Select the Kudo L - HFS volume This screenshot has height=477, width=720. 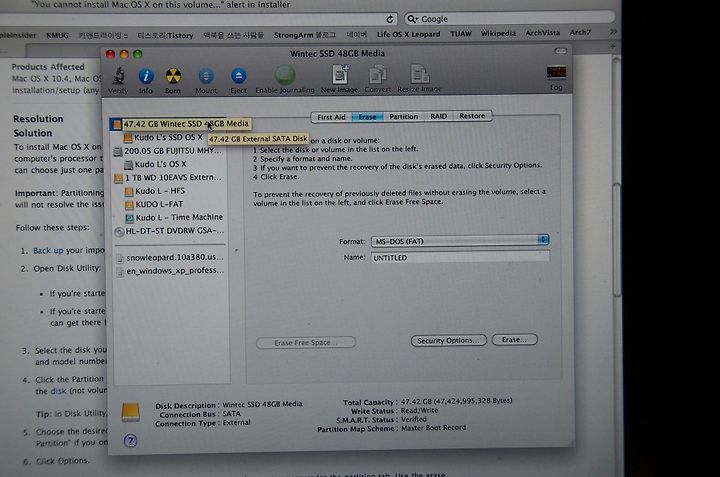155,191
